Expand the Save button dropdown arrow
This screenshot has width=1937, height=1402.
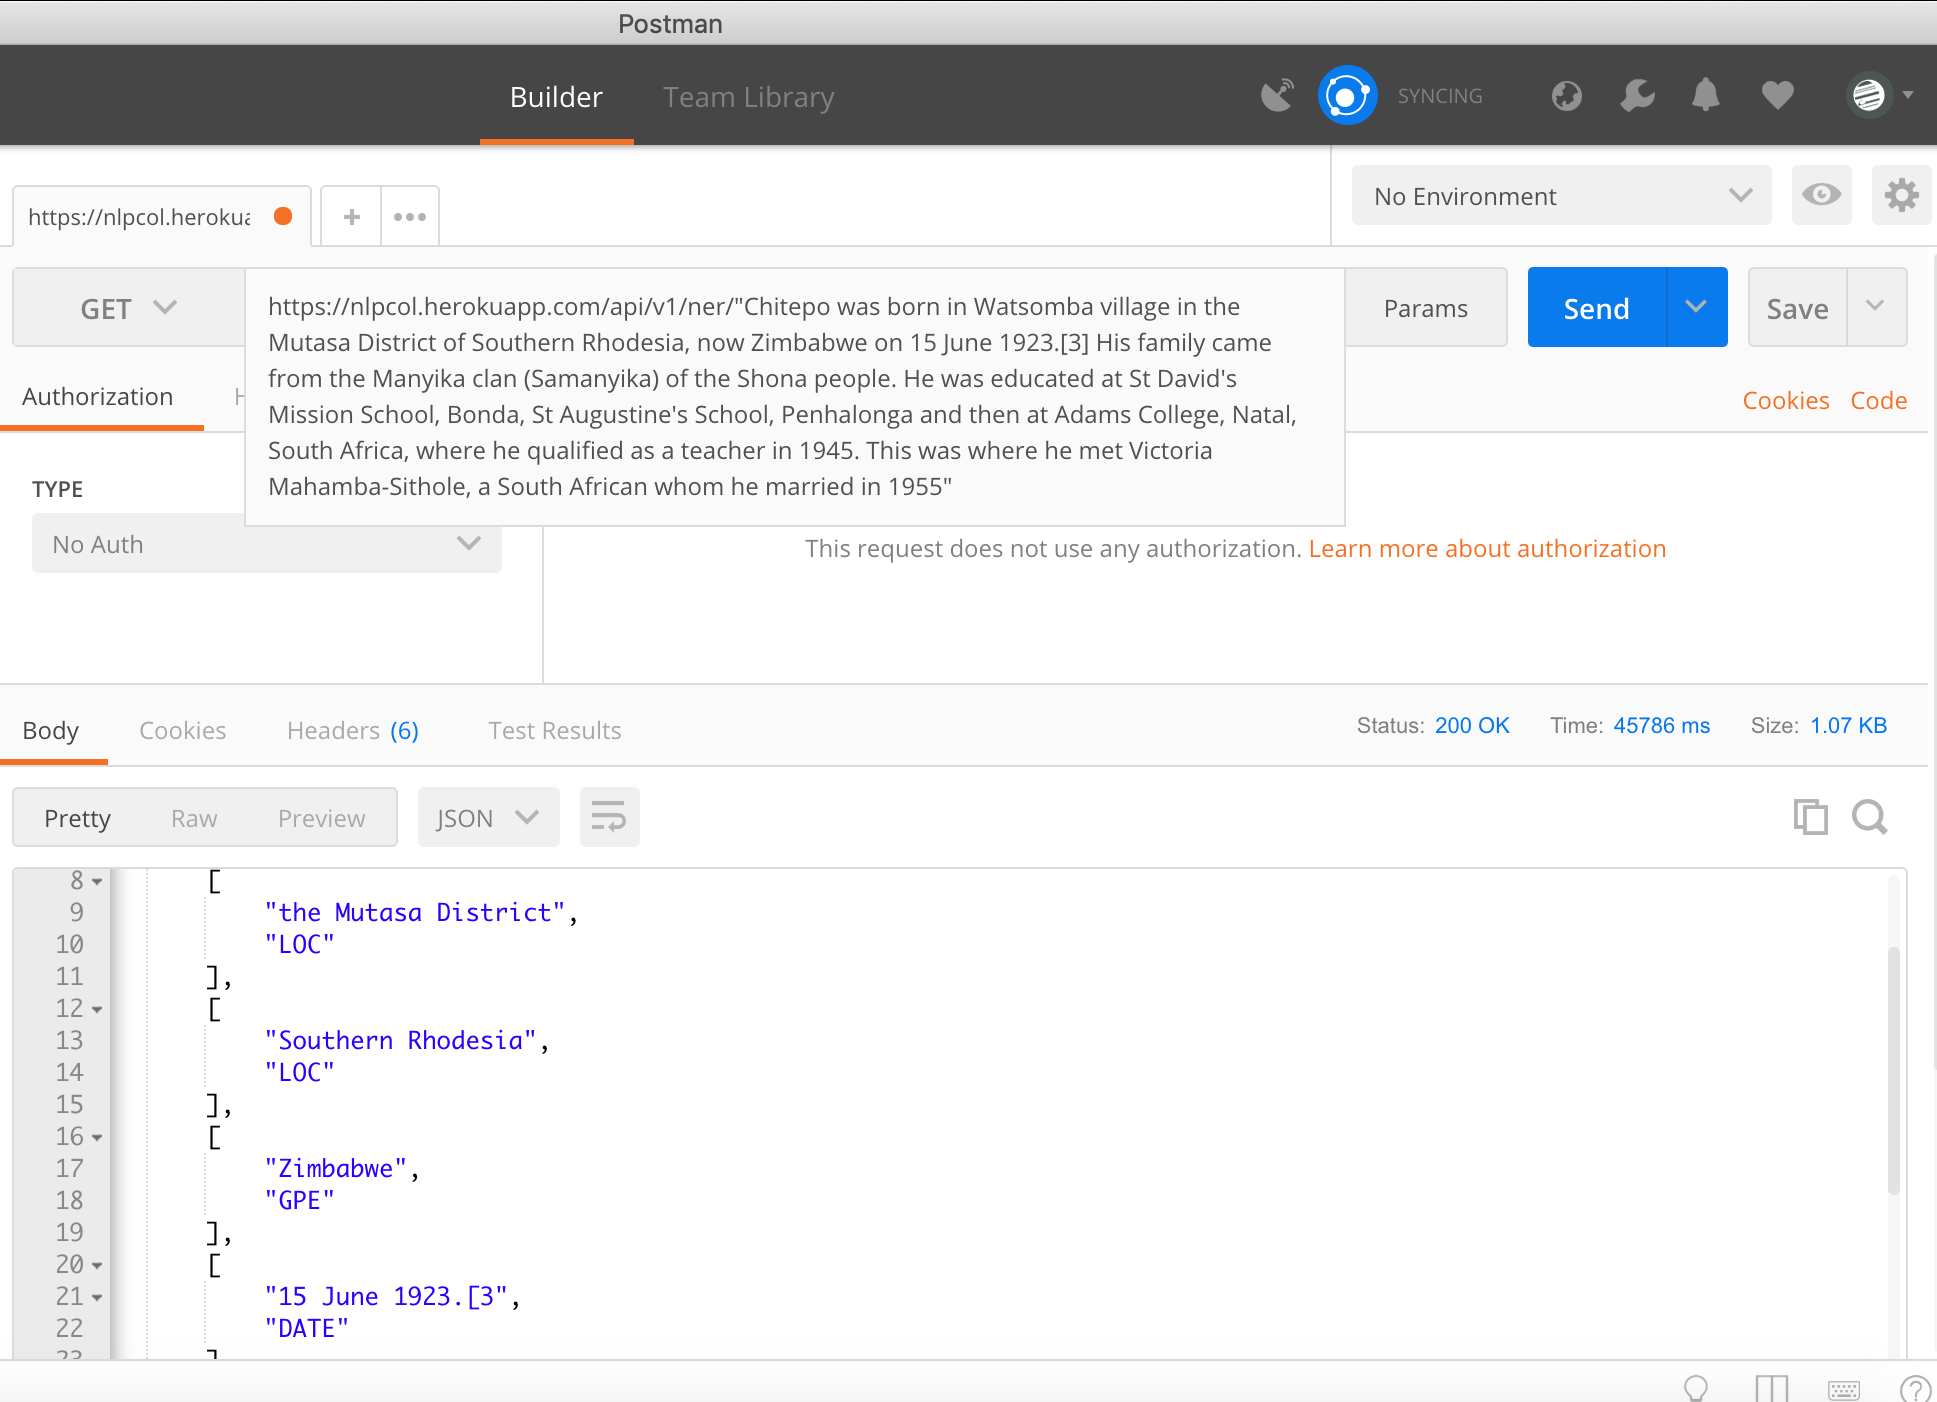click(1876, 307)
